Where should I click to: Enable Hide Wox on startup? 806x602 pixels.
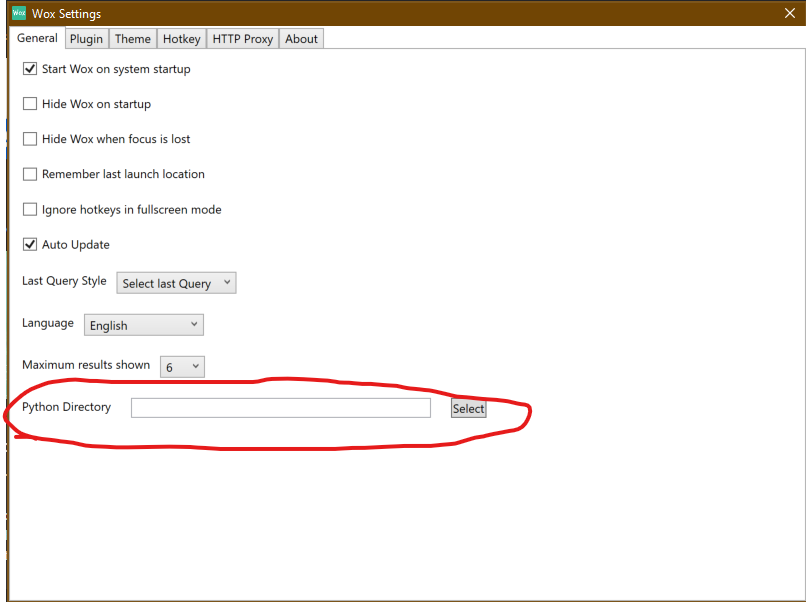(x=30, y=104)
